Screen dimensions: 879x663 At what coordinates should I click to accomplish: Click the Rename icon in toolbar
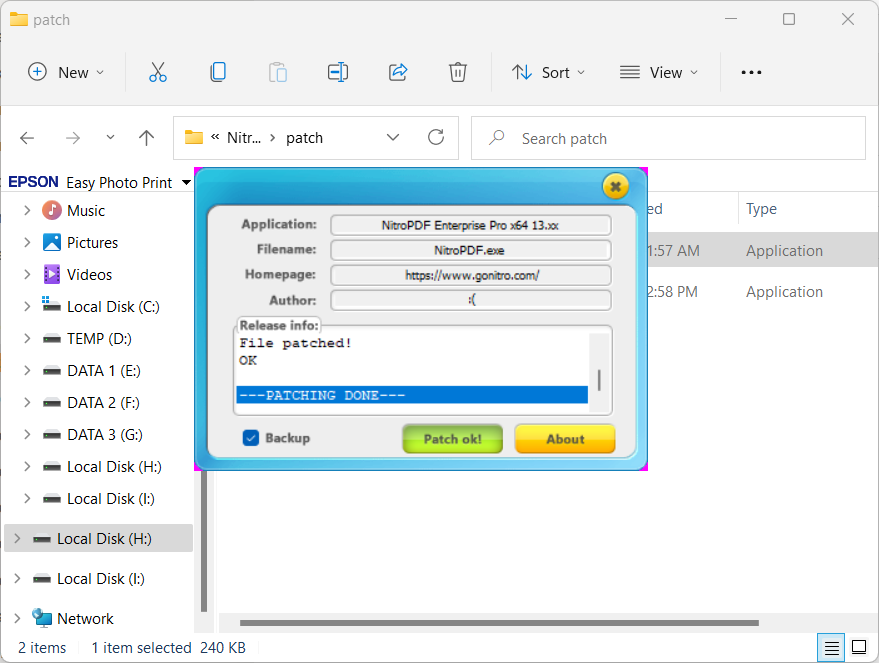pyautogui.click(x=337, y=72)
